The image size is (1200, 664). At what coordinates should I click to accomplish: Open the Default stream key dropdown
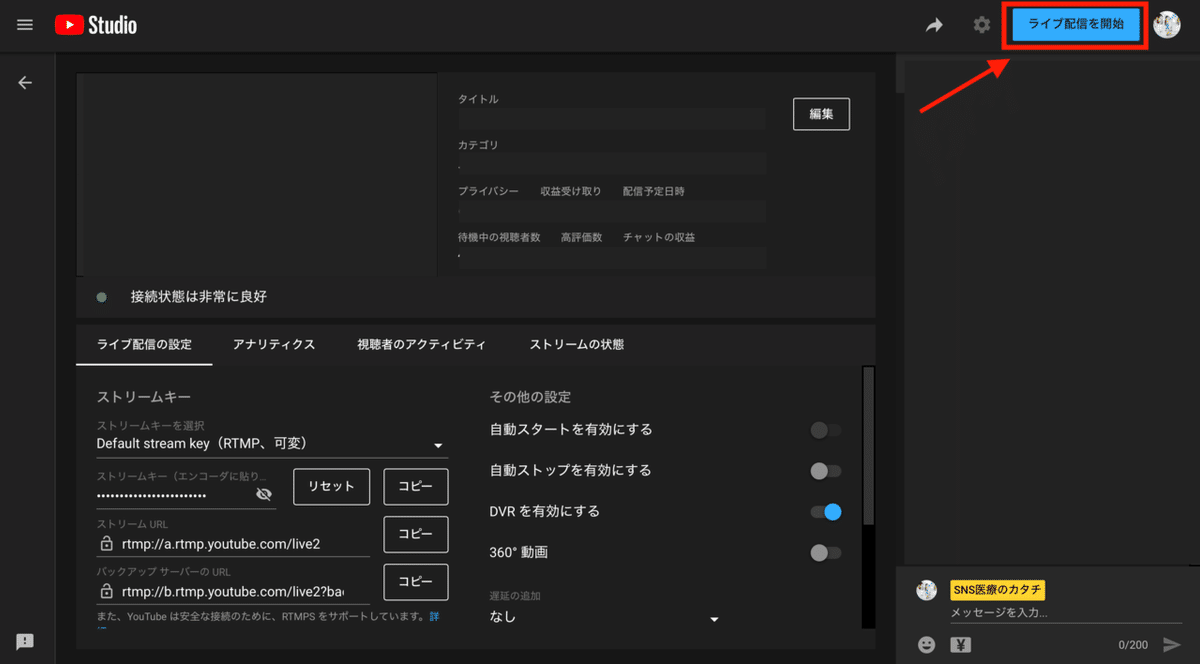point(437,444)
